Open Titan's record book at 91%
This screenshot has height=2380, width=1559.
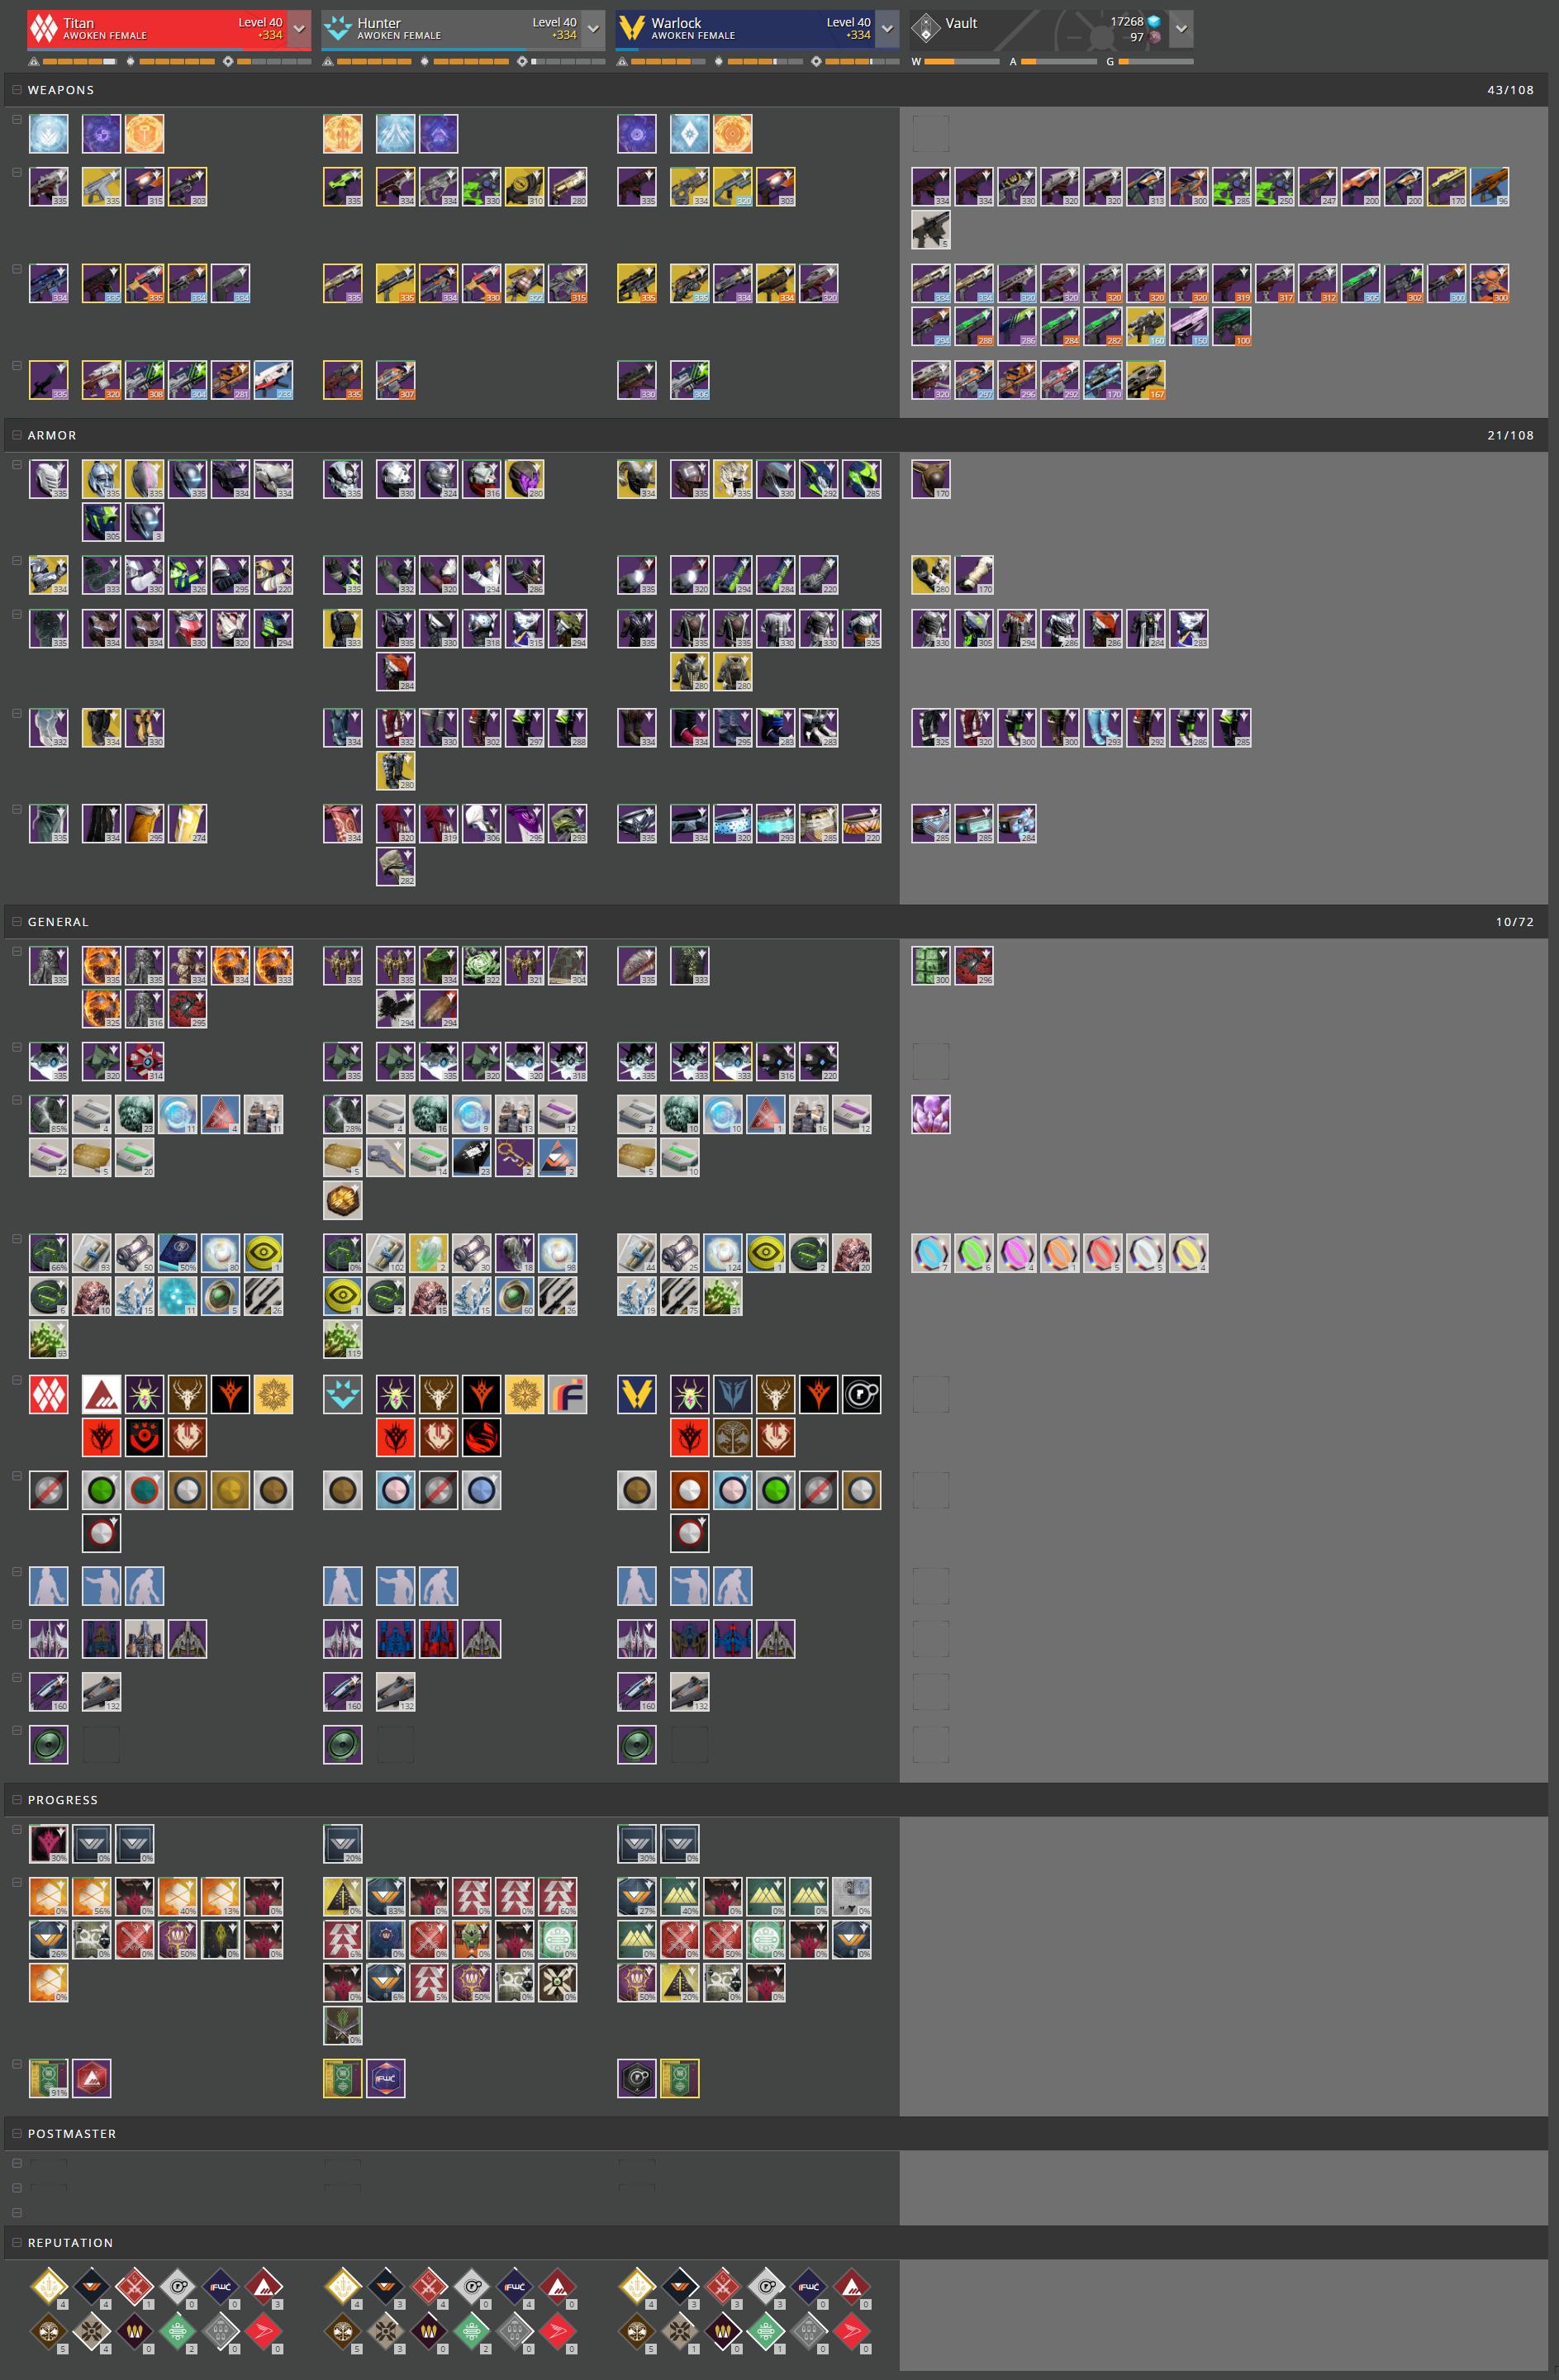pos(48,2078)
